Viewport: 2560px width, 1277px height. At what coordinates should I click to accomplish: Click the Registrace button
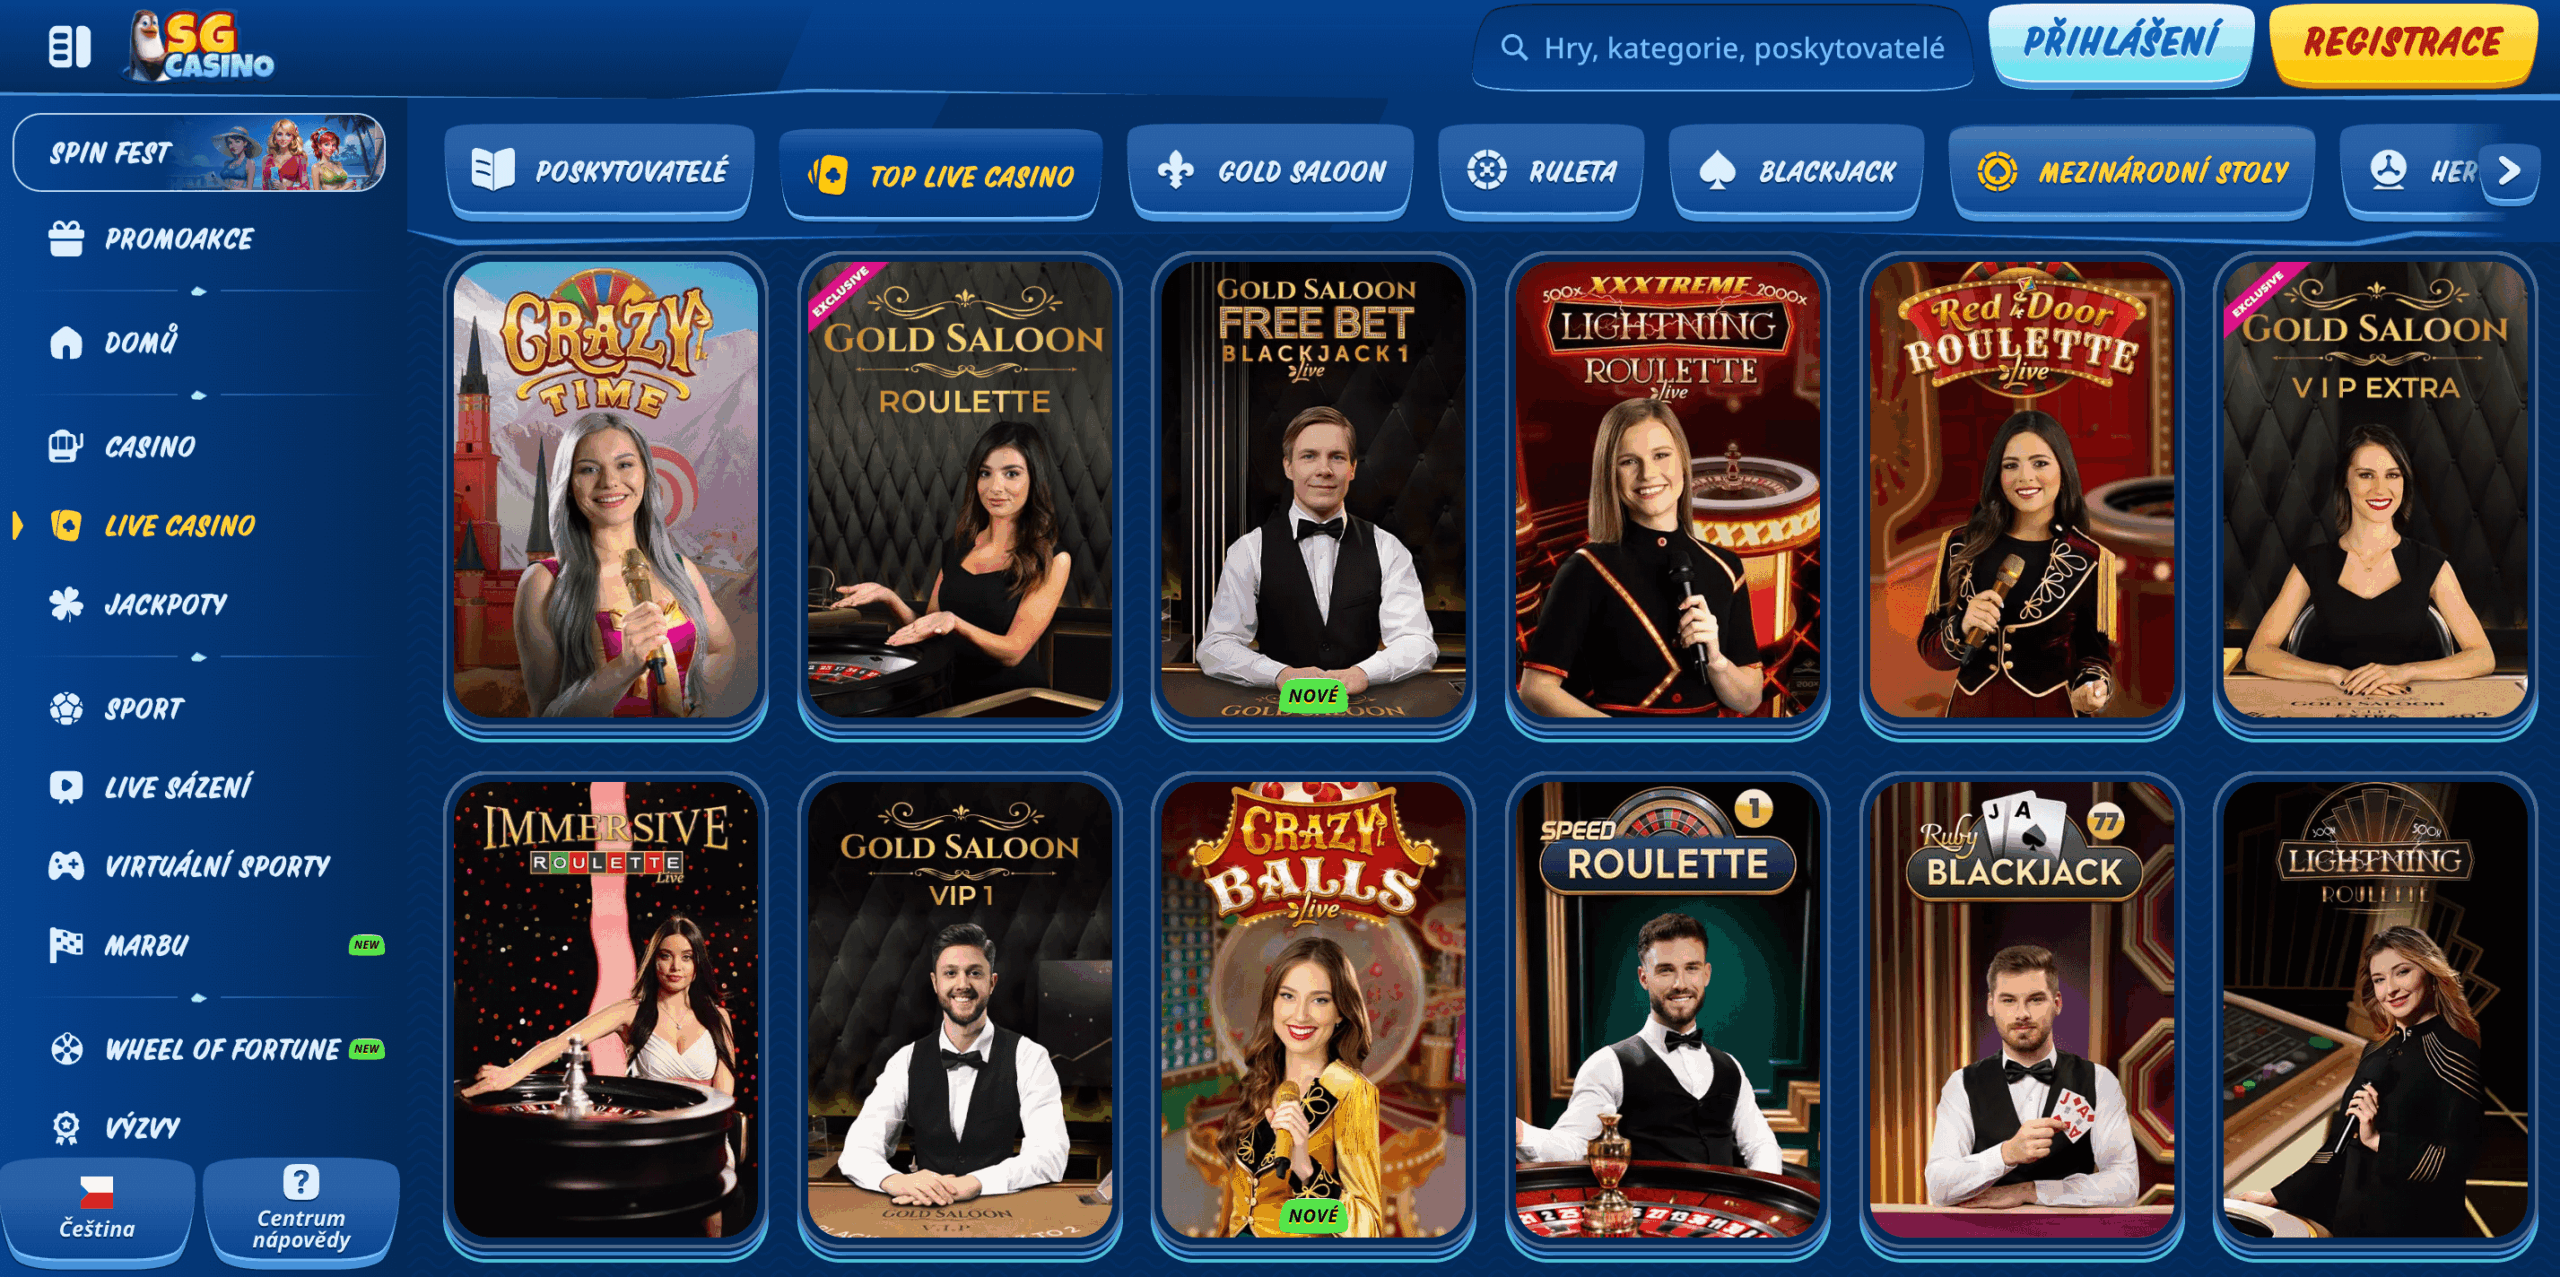pos(2403,43)
